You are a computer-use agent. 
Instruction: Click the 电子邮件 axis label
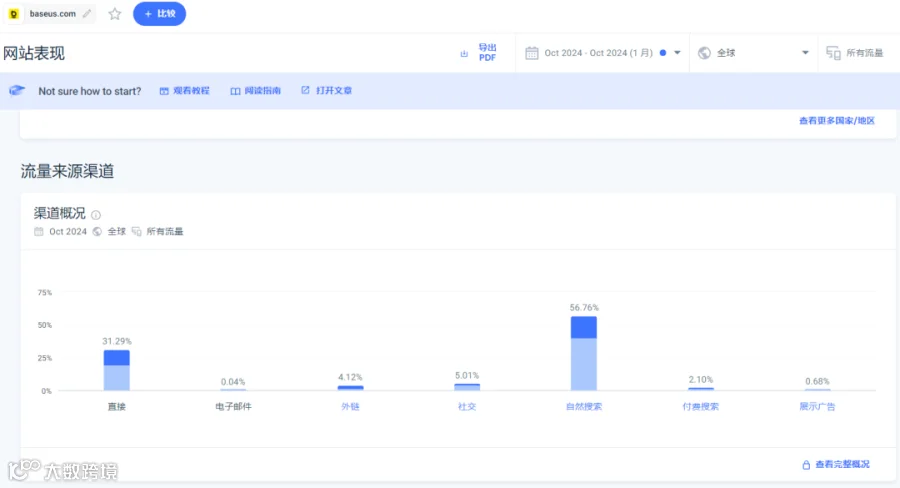[233, 406]
